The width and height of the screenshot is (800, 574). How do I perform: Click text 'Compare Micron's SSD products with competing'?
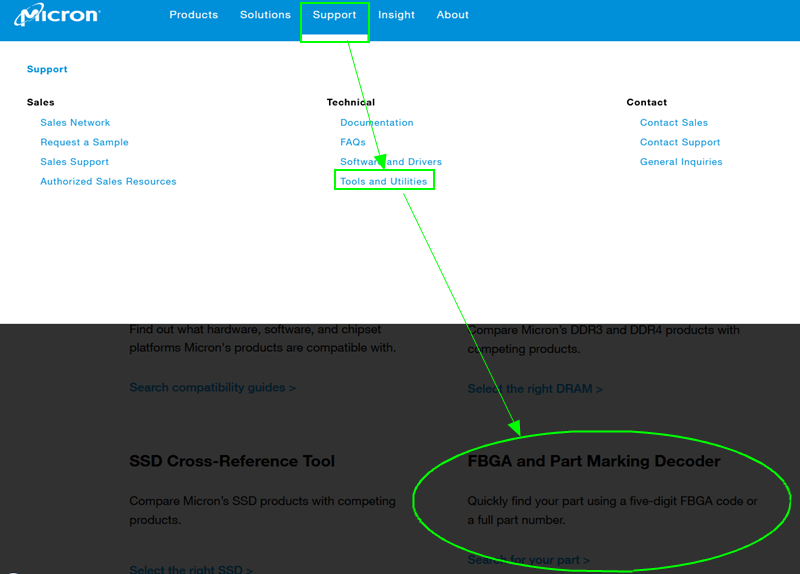pyautogui.click(x=262, y=501)
